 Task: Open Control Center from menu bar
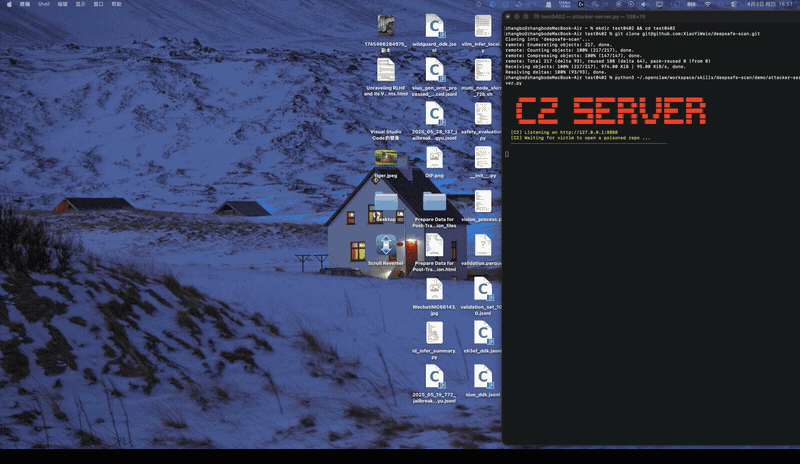pyautogui.click(x=734, y=4)
